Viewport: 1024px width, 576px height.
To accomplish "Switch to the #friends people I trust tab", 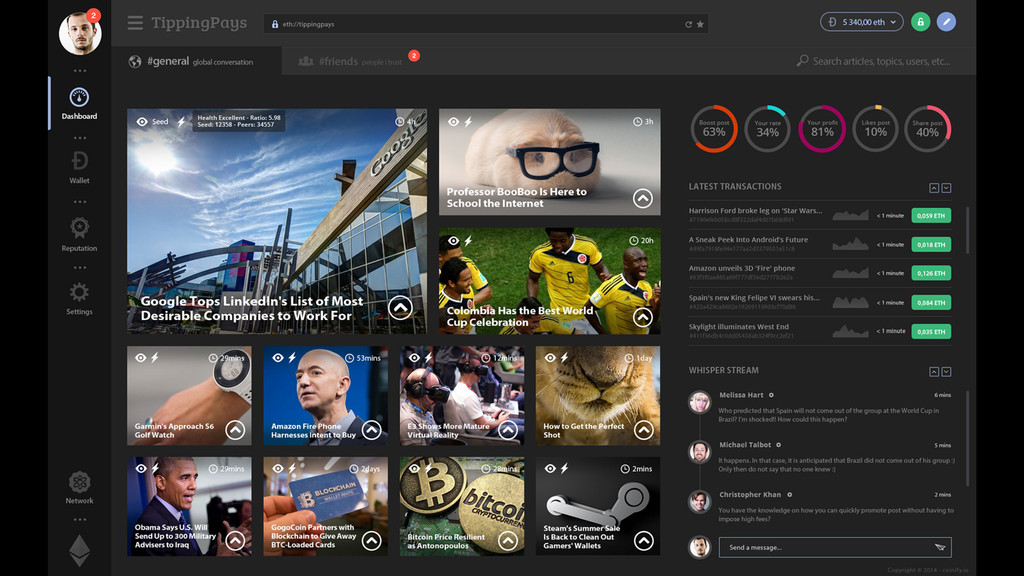I will [358, 61].
